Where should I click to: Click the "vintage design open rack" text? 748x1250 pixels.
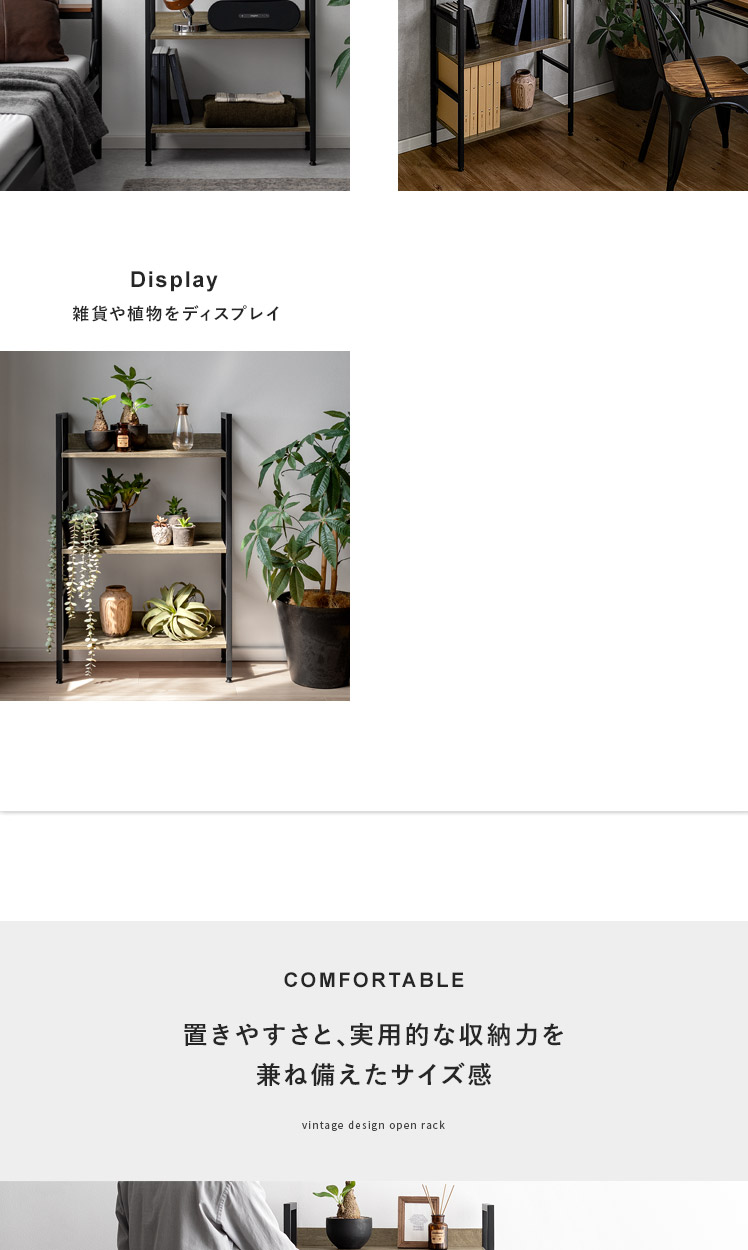(x=374, y=1125)
